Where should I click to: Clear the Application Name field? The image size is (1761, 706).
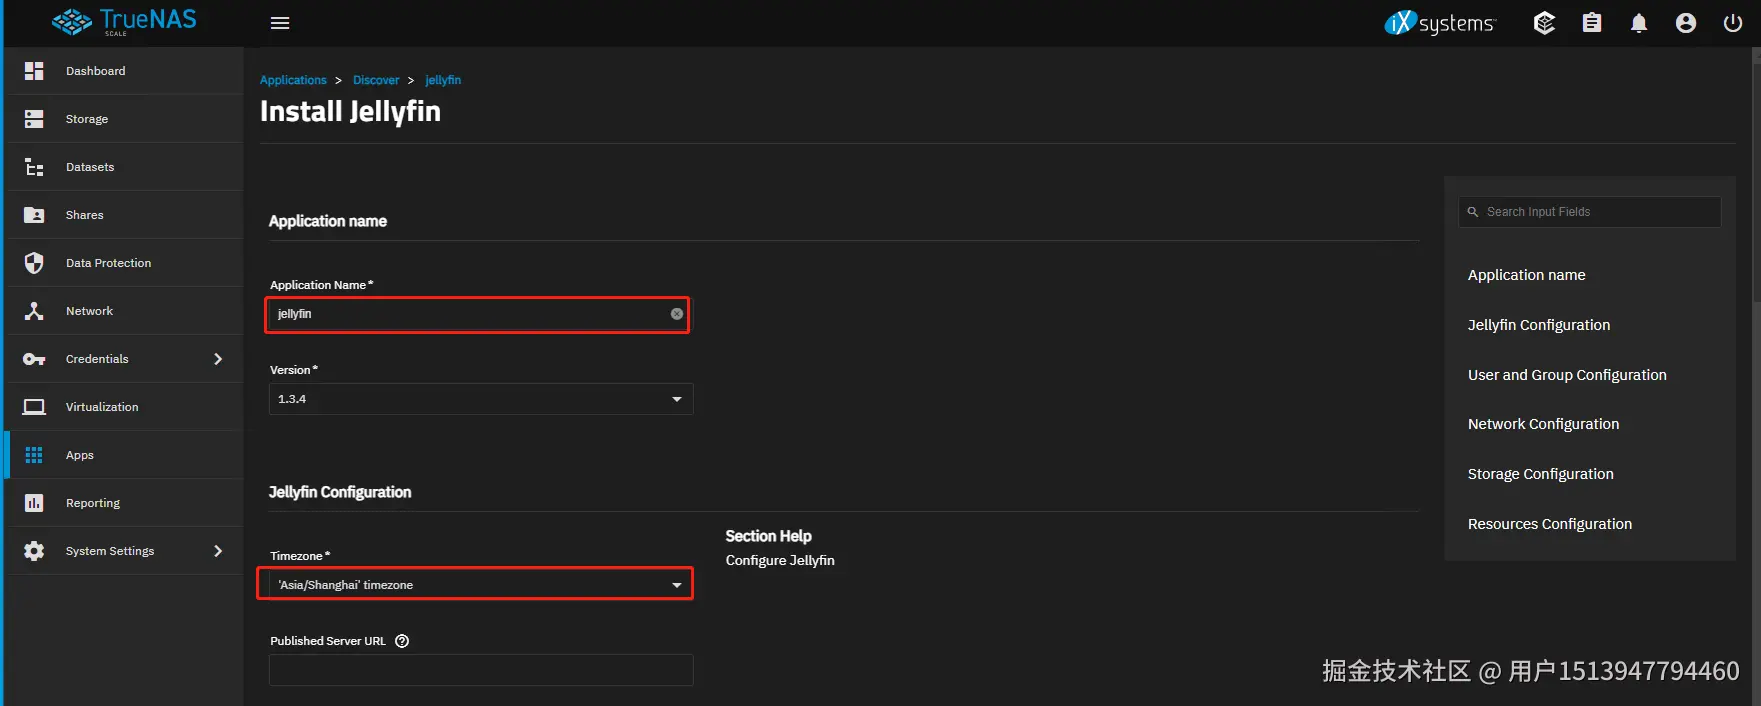click(677, 314)
